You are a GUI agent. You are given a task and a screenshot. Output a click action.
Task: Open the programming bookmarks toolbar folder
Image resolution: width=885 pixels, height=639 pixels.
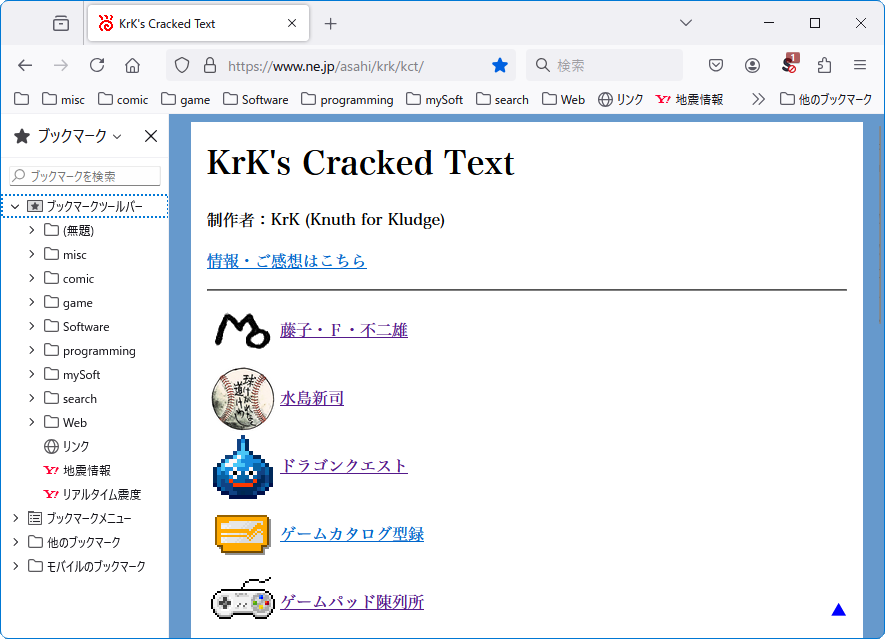point(347,99)
